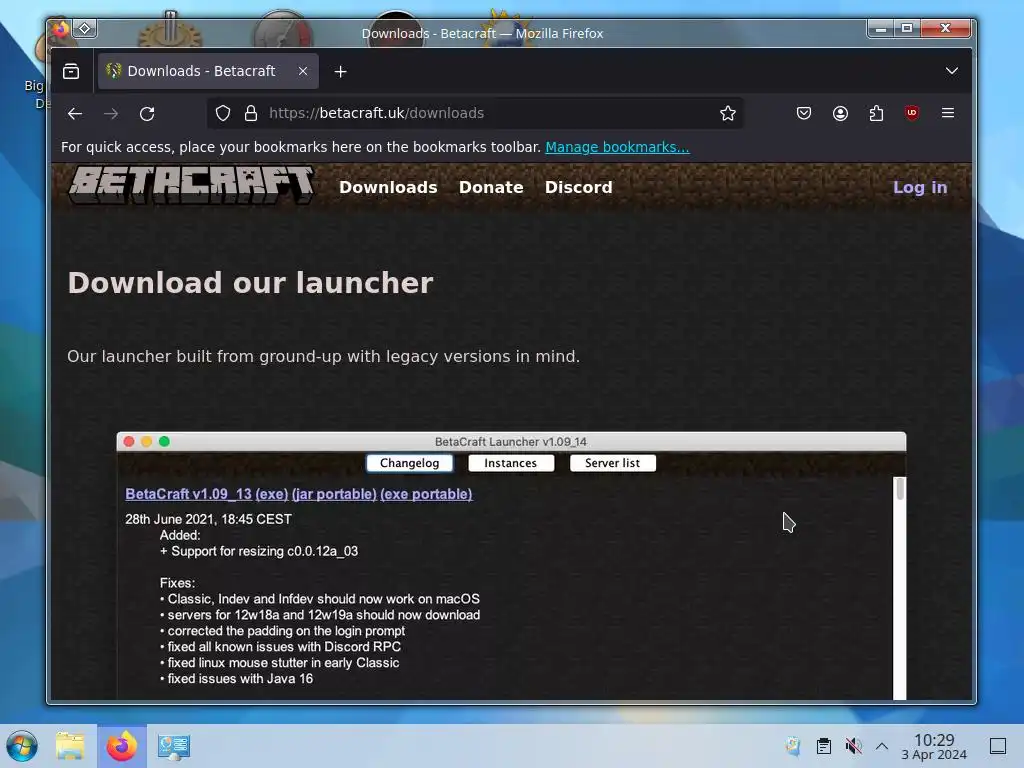Click the yellow dot on launcher image
Viewport: 1024px width, 768px height.
[147, 441]
